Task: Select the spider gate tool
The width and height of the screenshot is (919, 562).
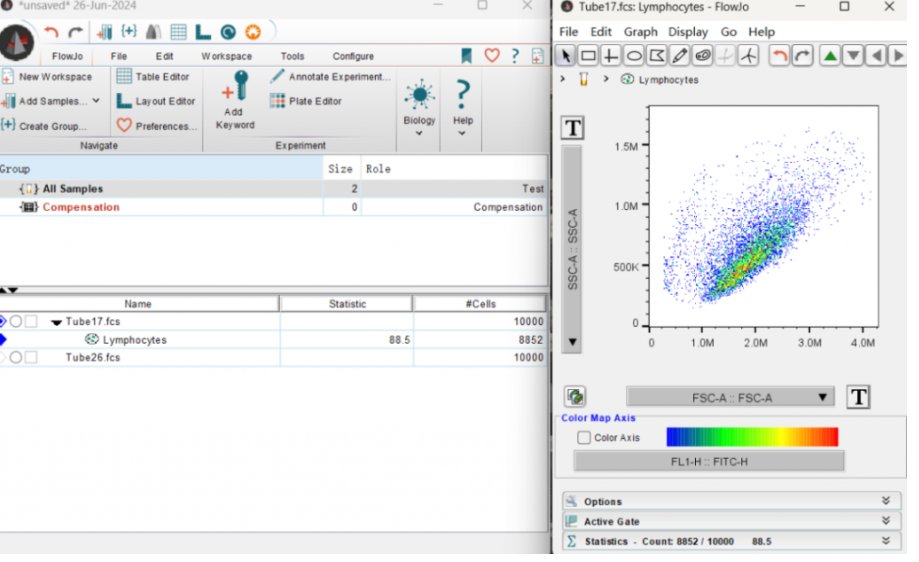Action: coord(748,56)
